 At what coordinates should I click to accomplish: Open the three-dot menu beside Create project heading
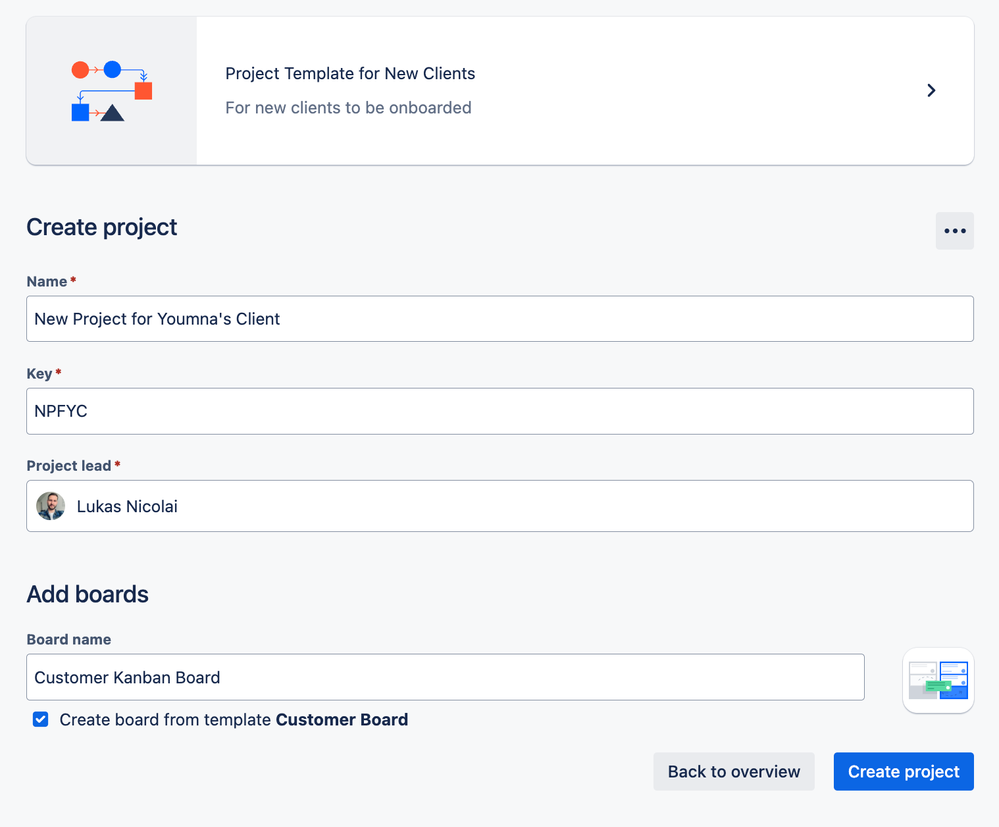click(x=954, y=231)
